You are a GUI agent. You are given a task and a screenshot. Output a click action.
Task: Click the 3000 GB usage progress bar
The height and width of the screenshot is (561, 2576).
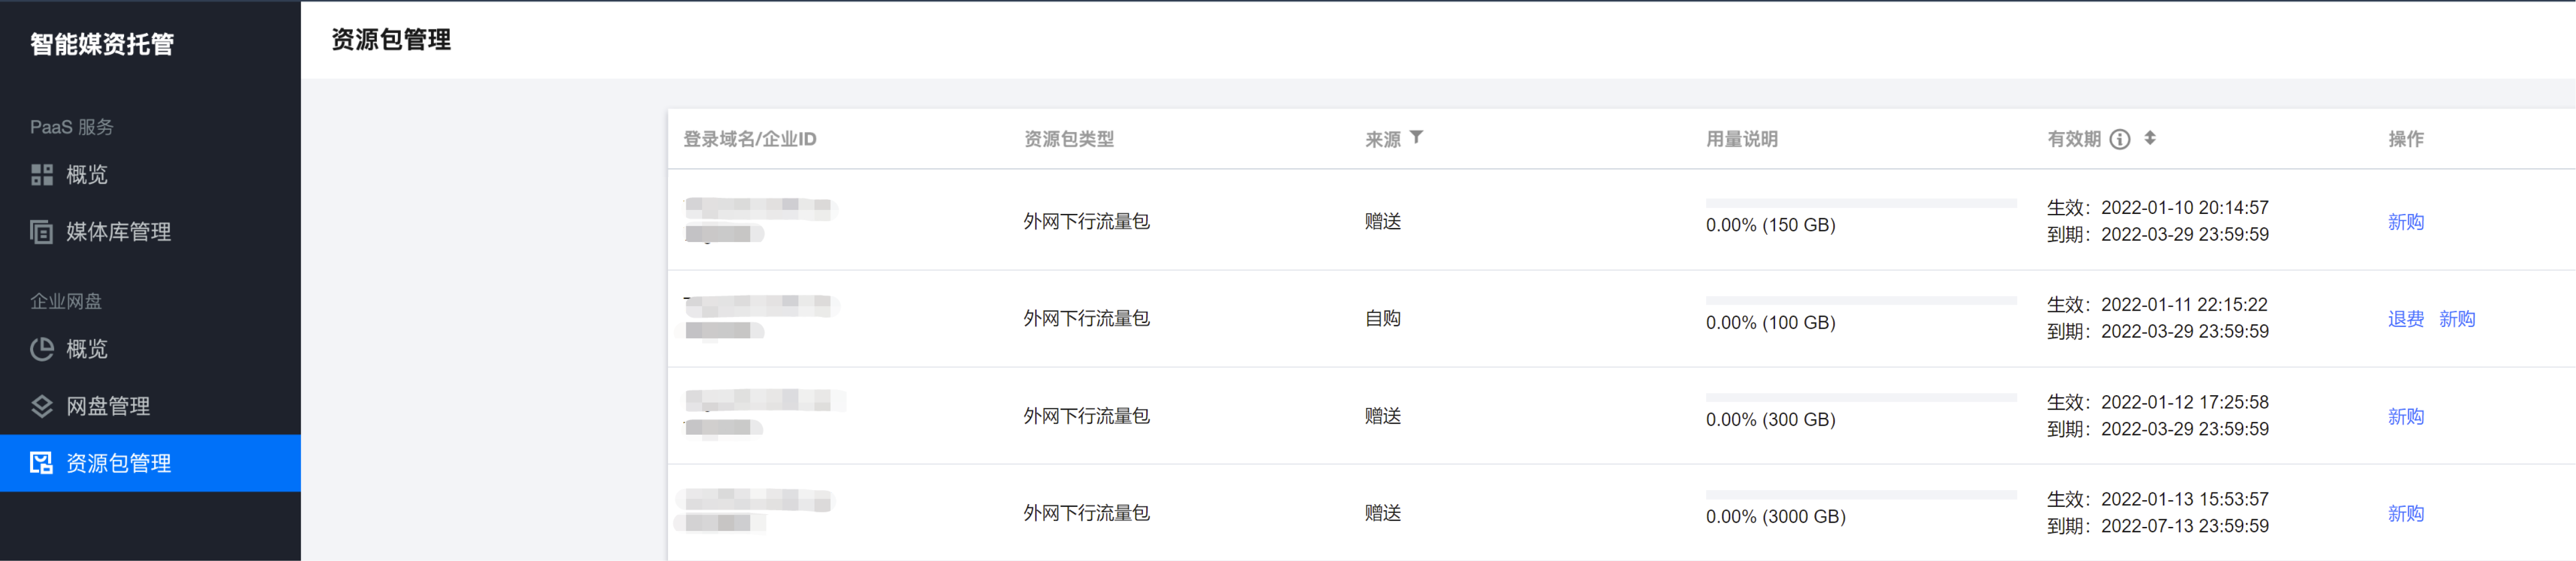1861,494
